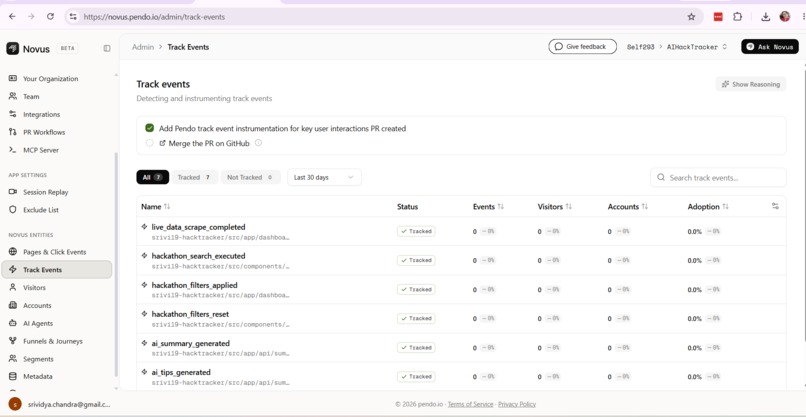This screenshot has width=806, height=417.
Task: Open the browser extensions puzzle icon
Action: point(737,16)
